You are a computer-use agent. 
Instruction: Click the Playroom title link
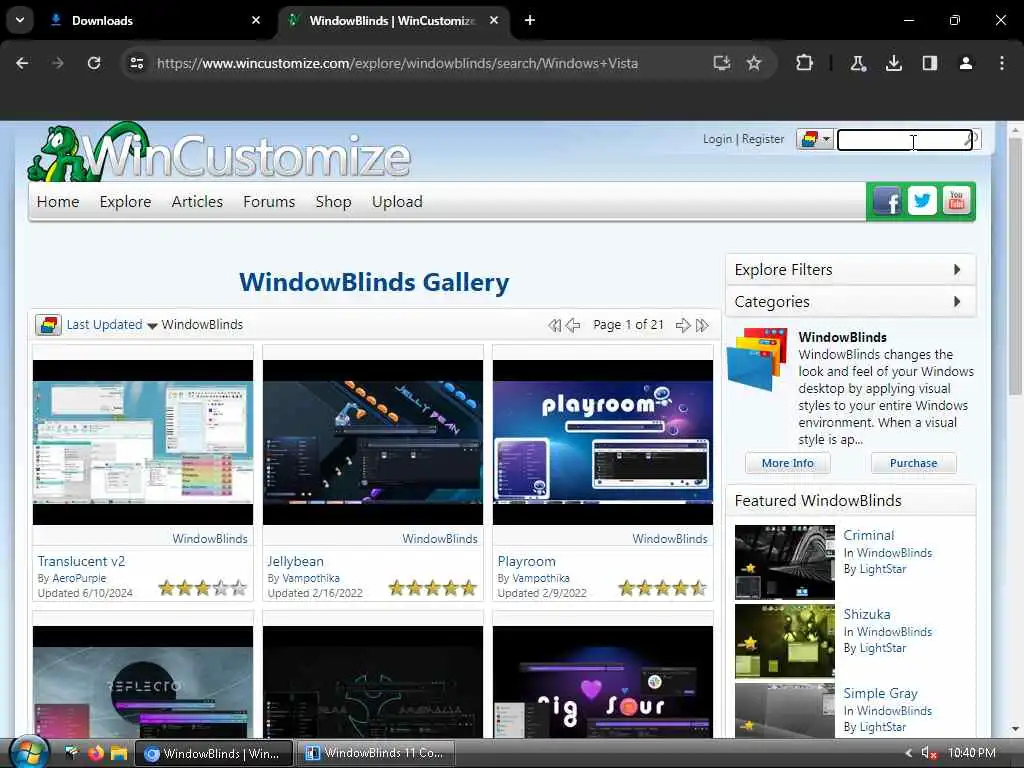[526, 561]
